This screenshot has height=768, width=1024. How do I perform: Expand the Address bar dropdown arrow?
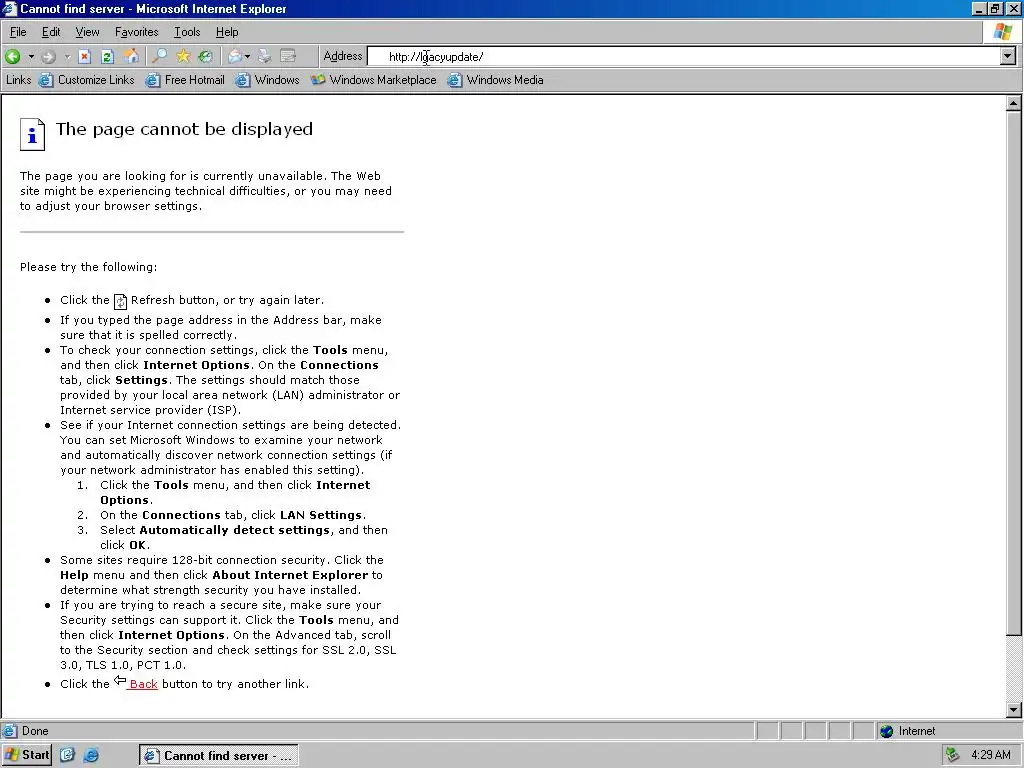pyautogui.click(x=1008, y=57)
